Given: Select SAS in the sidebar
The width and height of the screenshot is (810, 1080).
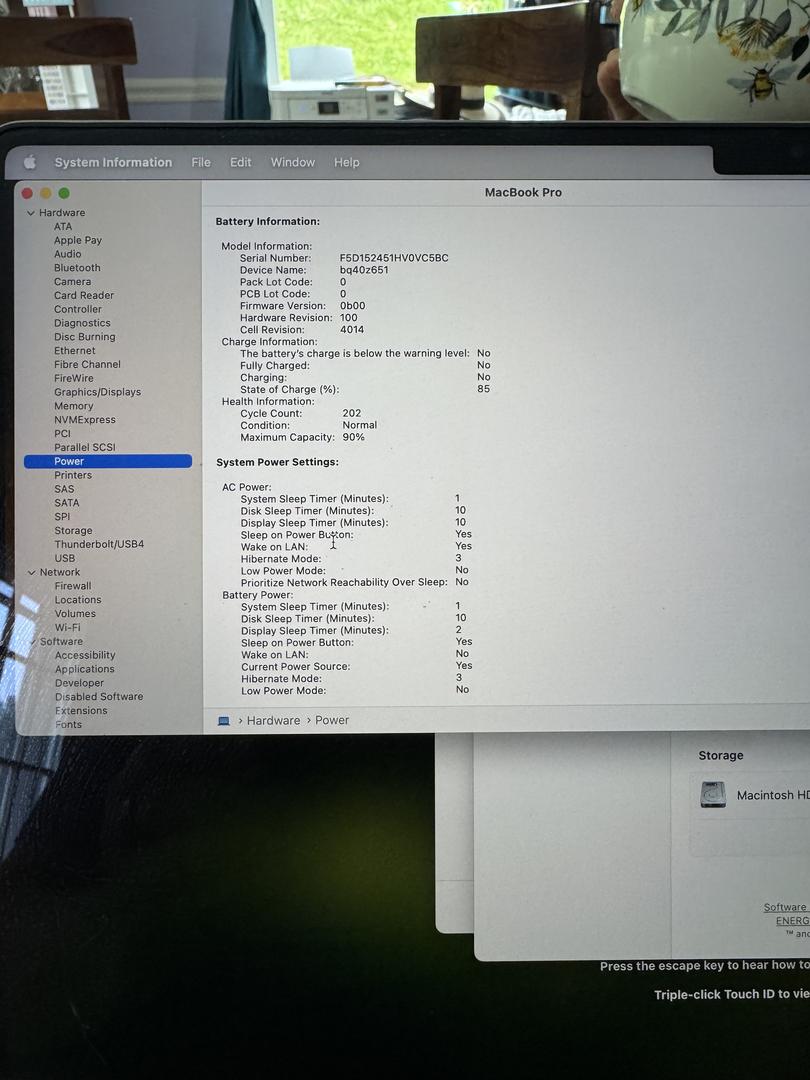Looking at the screenshot, I should [64, 489].
